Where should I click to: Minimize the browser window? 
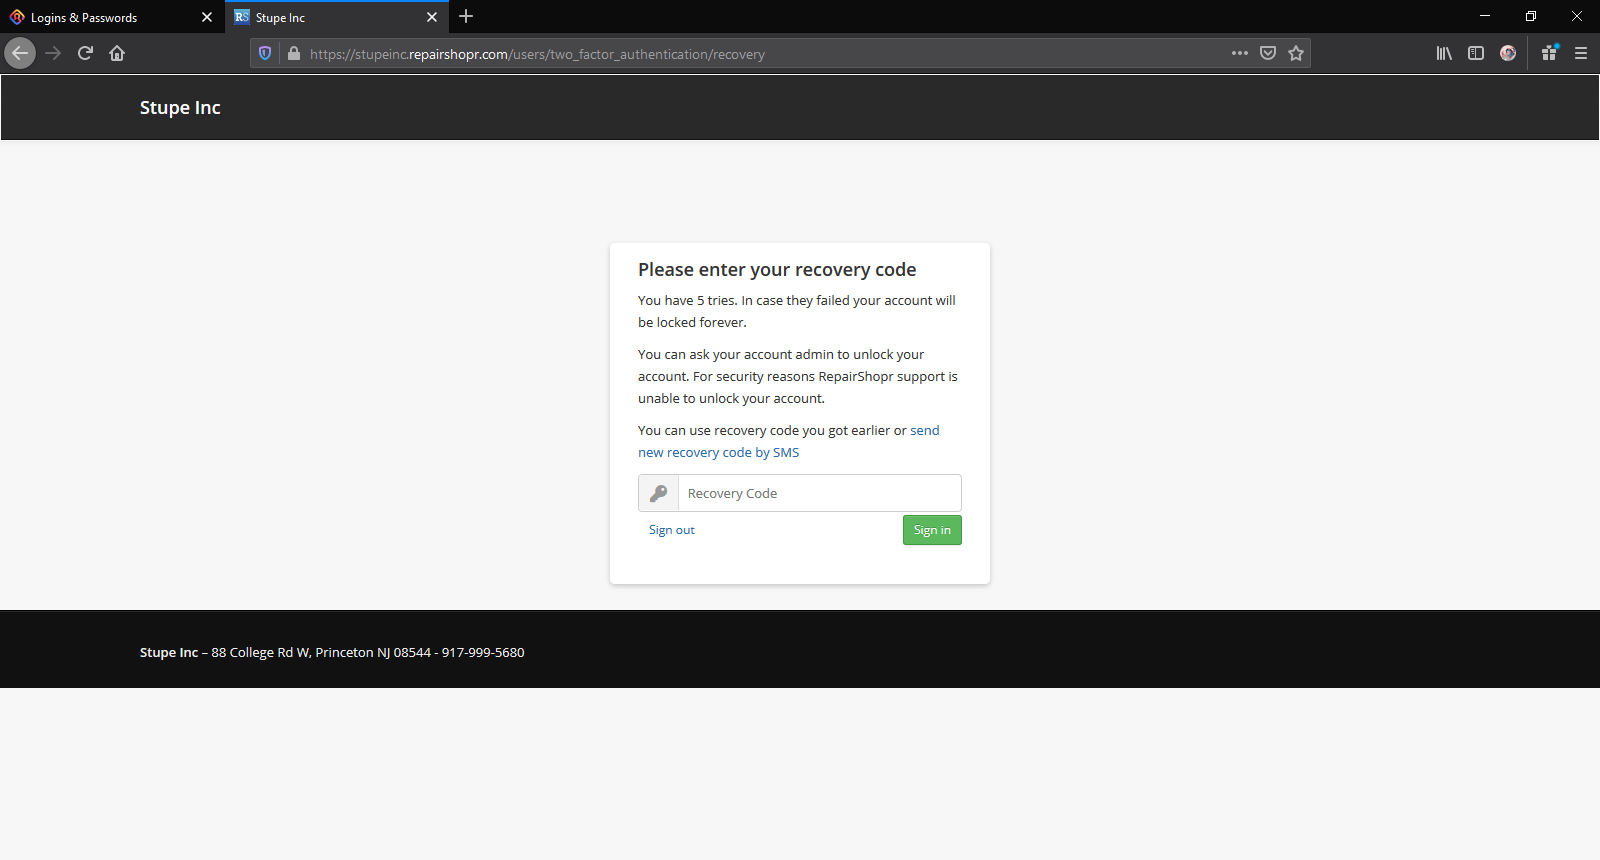(x=1485, y=16)
